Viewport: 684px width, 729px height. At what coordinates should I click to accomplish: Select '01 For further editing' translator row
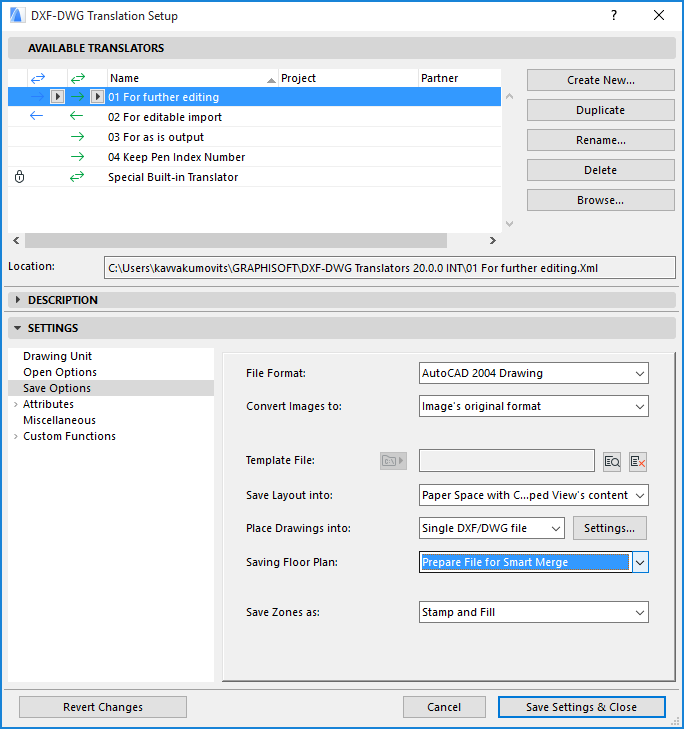point(254,97)
